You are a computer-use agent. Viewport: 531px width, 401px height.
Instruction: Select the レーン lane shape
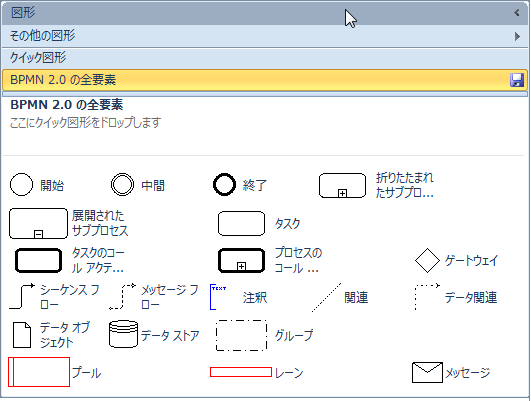click(241, 372)
